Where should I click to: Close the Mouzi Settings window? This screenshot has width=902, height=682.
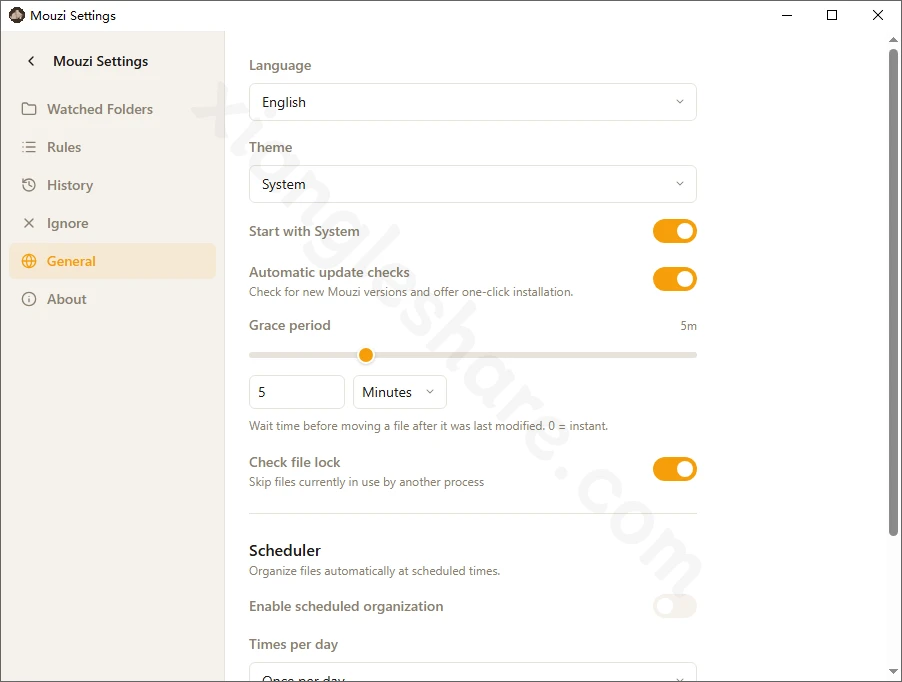[878, 15]
